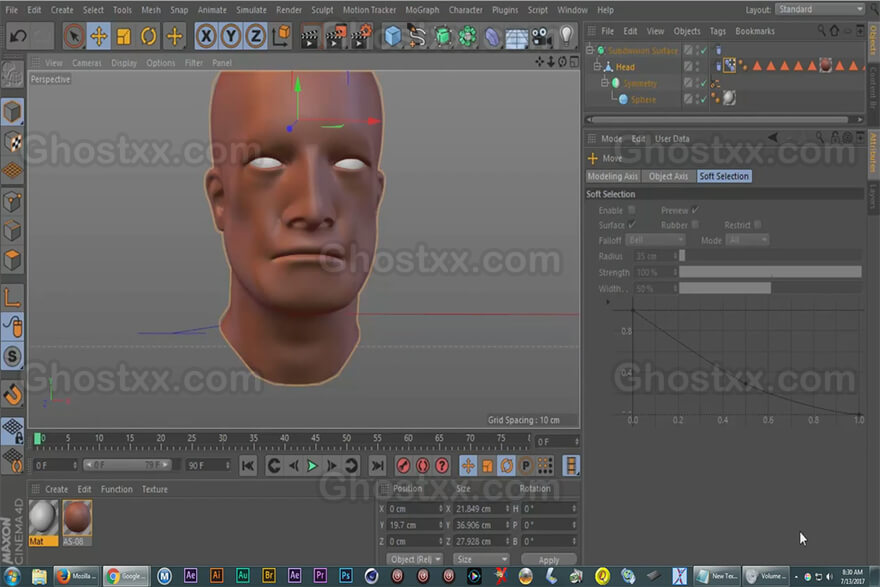The width and height of the screenshot is (880, 587).
Task: Collapse the Head object tree node
Action: coord(598,67)
